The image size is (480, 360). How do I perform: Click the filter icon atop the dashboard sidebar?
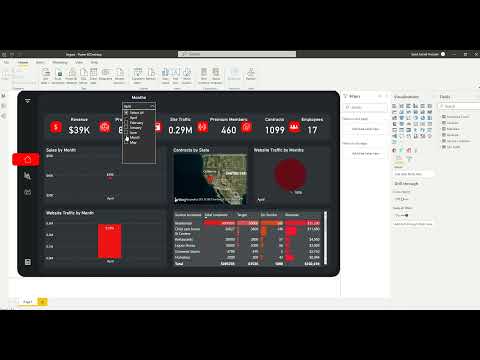tap(28, 101)
